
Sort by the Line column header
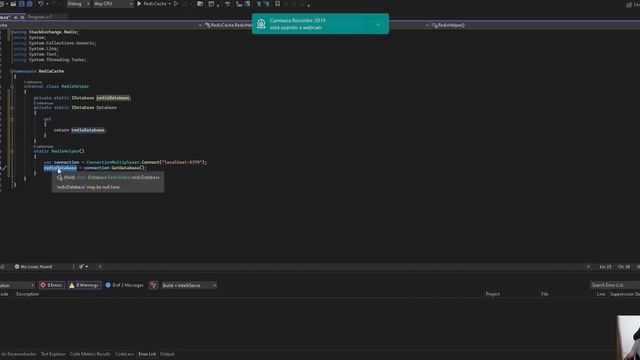[600, 294]
